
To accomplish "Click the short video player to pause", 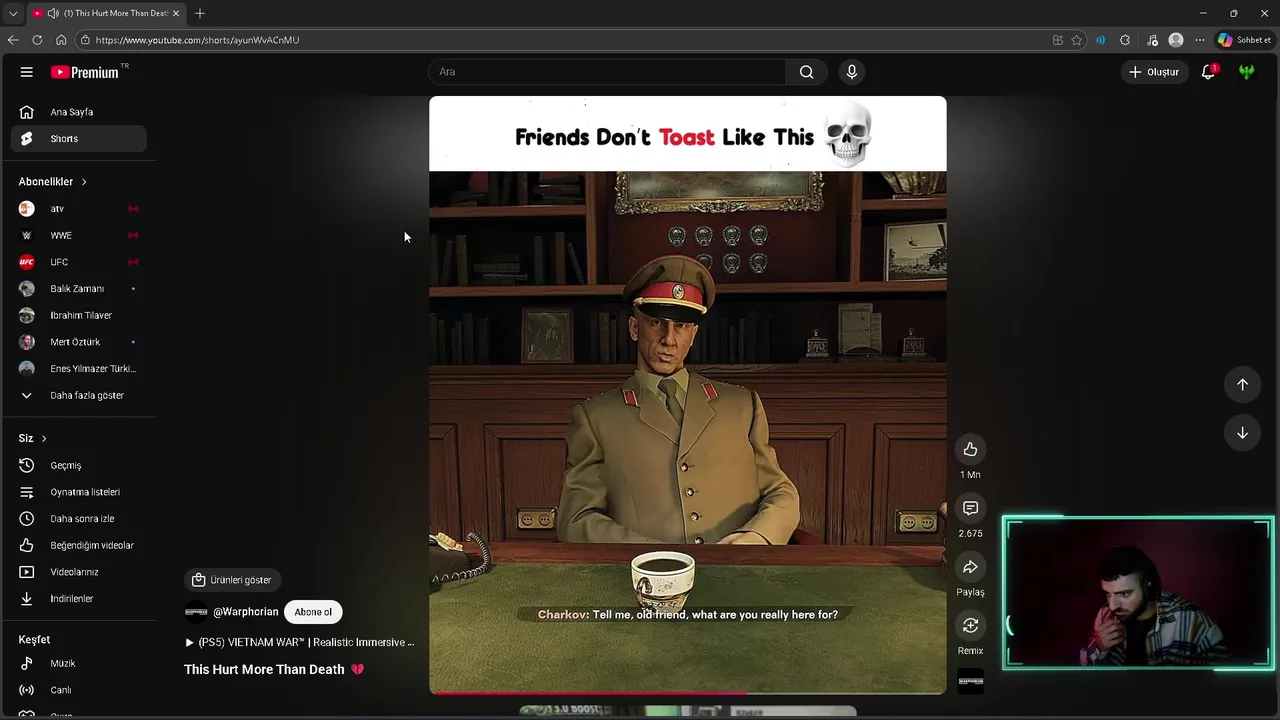I will [688, 395].
